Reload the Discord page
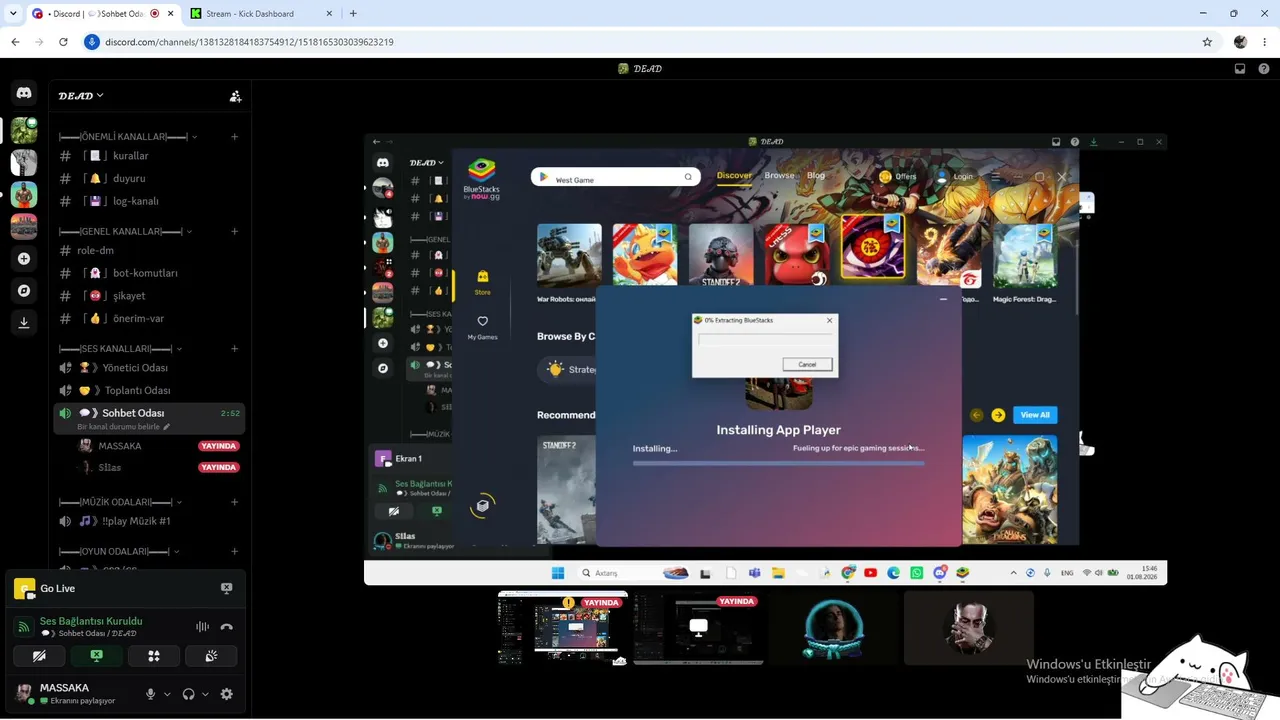The height and width of the screenshot is (720, 1280). point(63,42)
